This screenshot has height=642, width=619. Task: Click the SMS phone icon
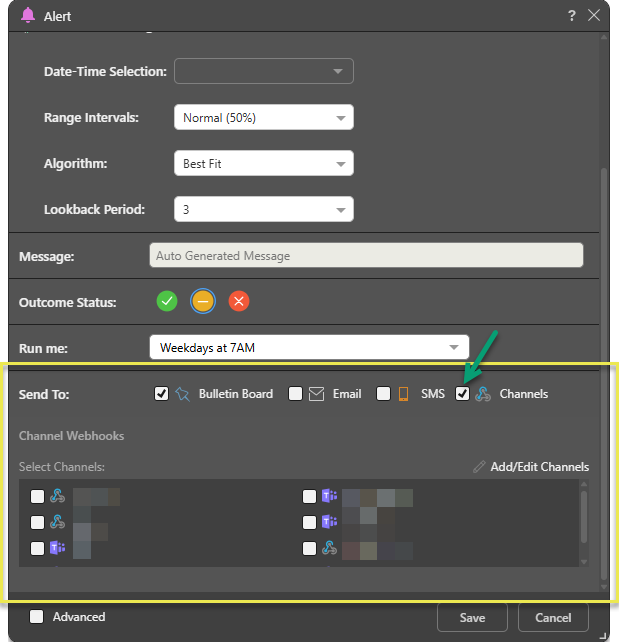(404, 394)
